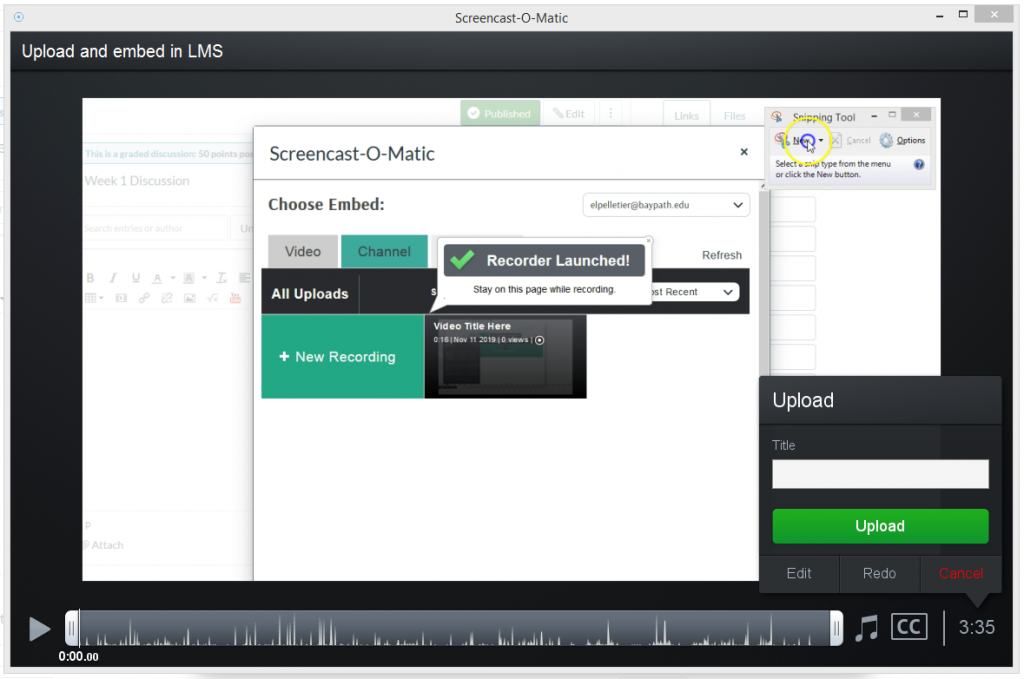Apply italic formatting in the text editor
Viewport: 1024px width, 679px height.
(113, 277)
